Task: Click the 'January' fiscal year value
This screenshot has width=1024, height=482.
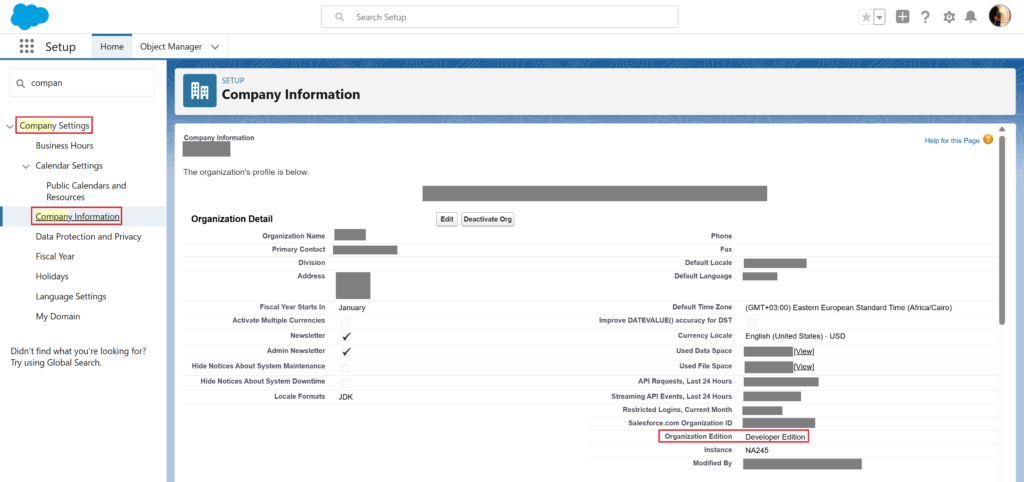Action: 352,307
